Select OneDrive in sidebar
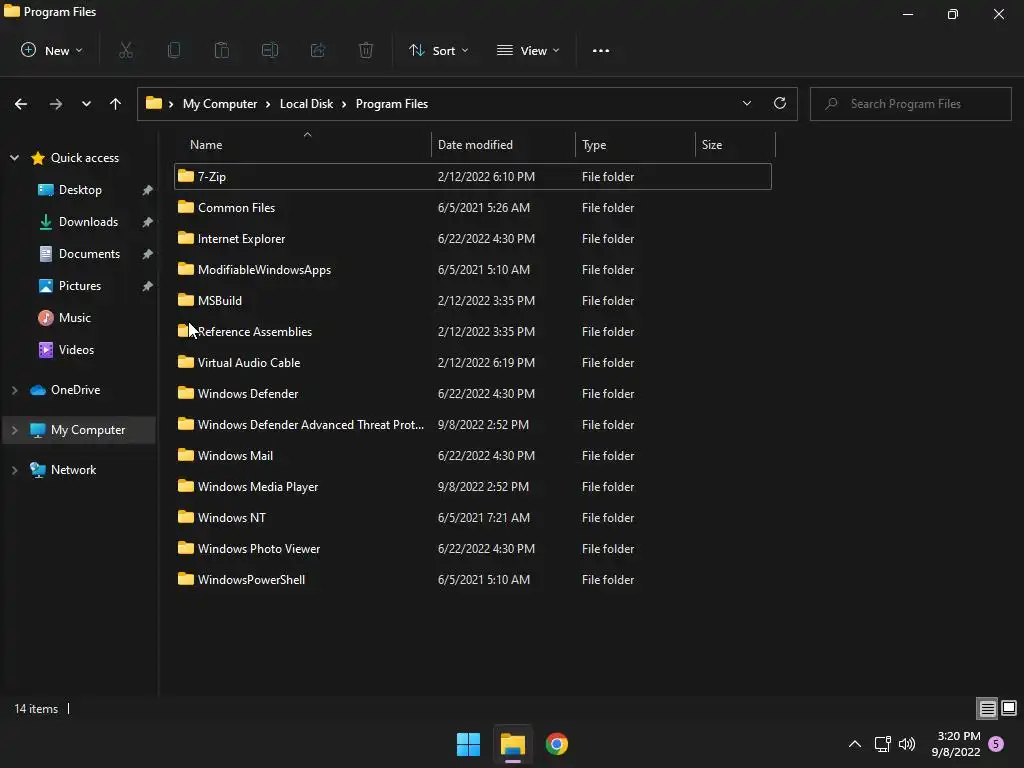Image resolution: width=1024 pixels, height=768 pixels. (76, 390)
